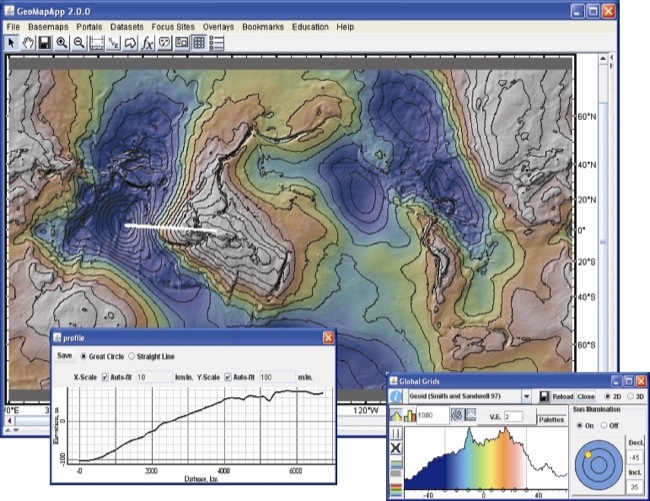Click the floppy disk save icon
The height and width of the screenshot is (501, 650).
(x=45, y=43)
